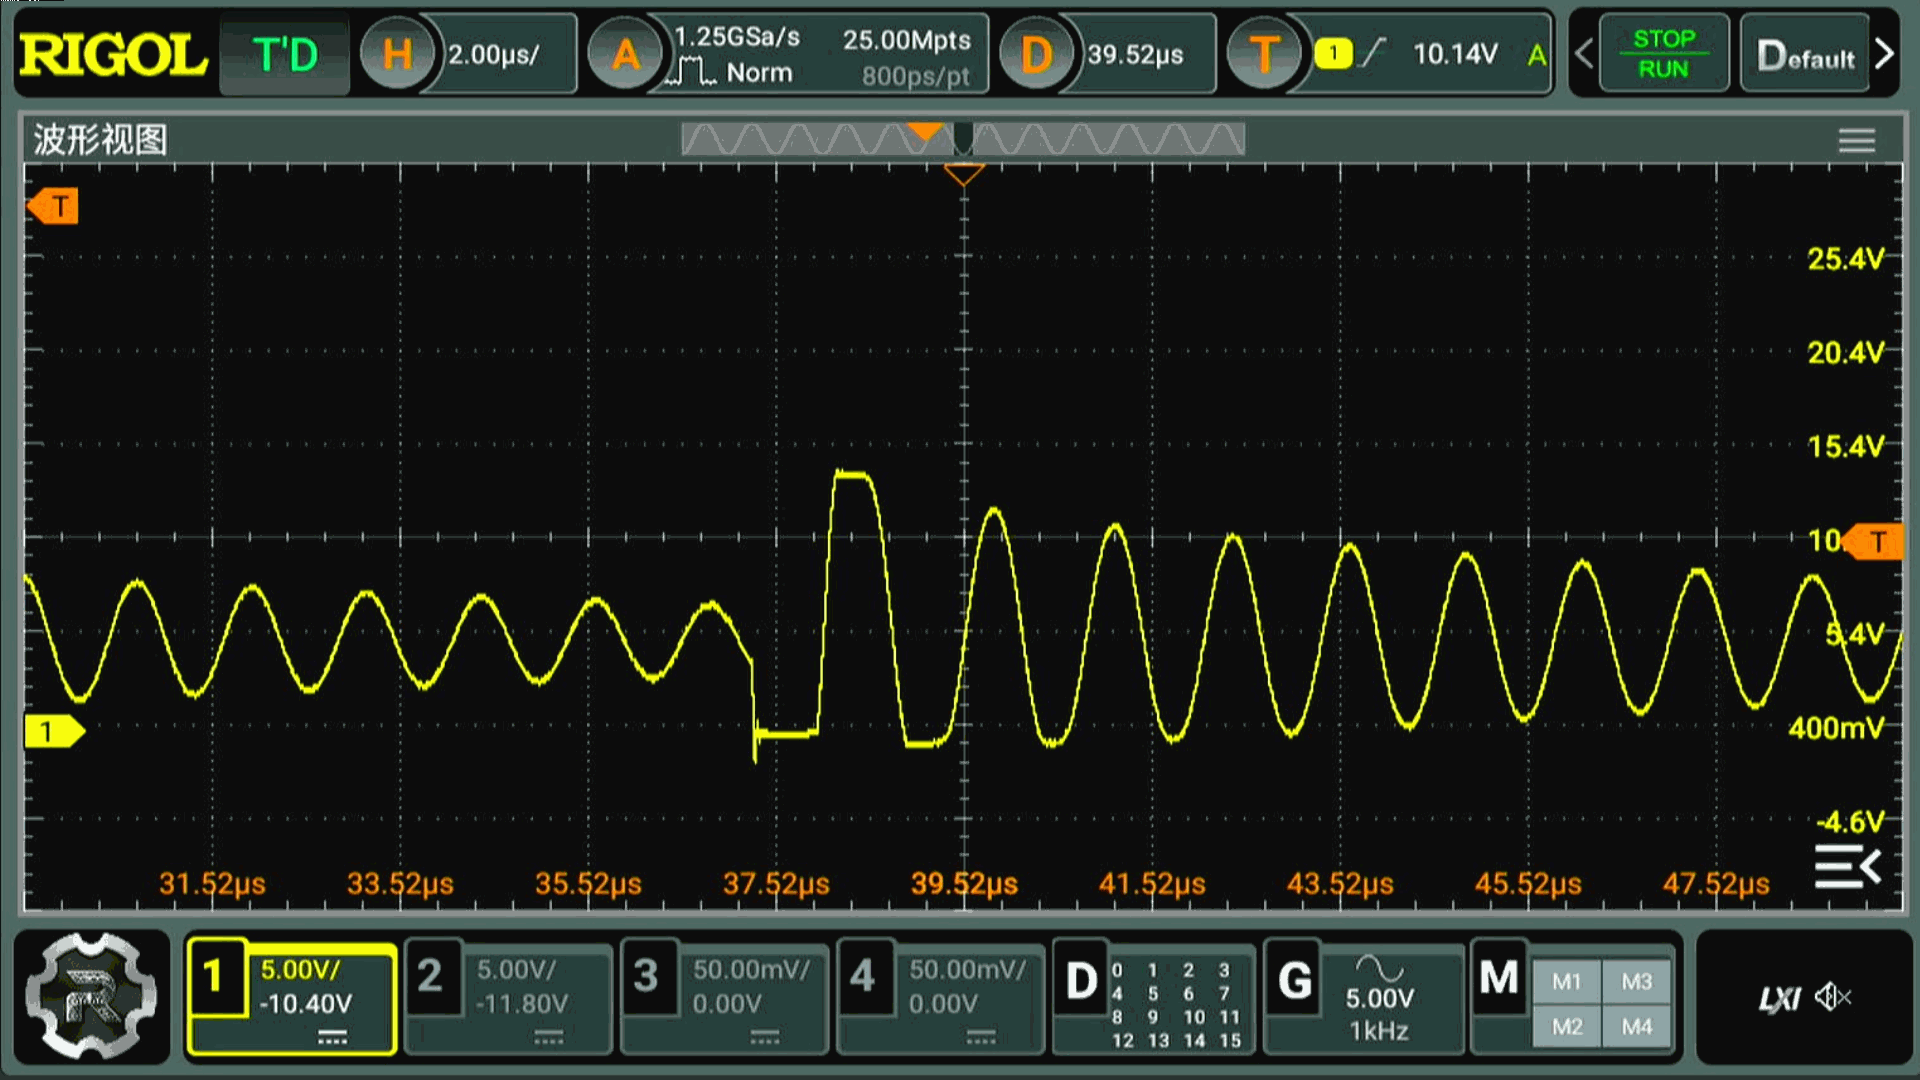The height and width of the screenshot is (1080, 1920).
Task: Toggle channel 1 on or off
Action: [x=214, y=978]
